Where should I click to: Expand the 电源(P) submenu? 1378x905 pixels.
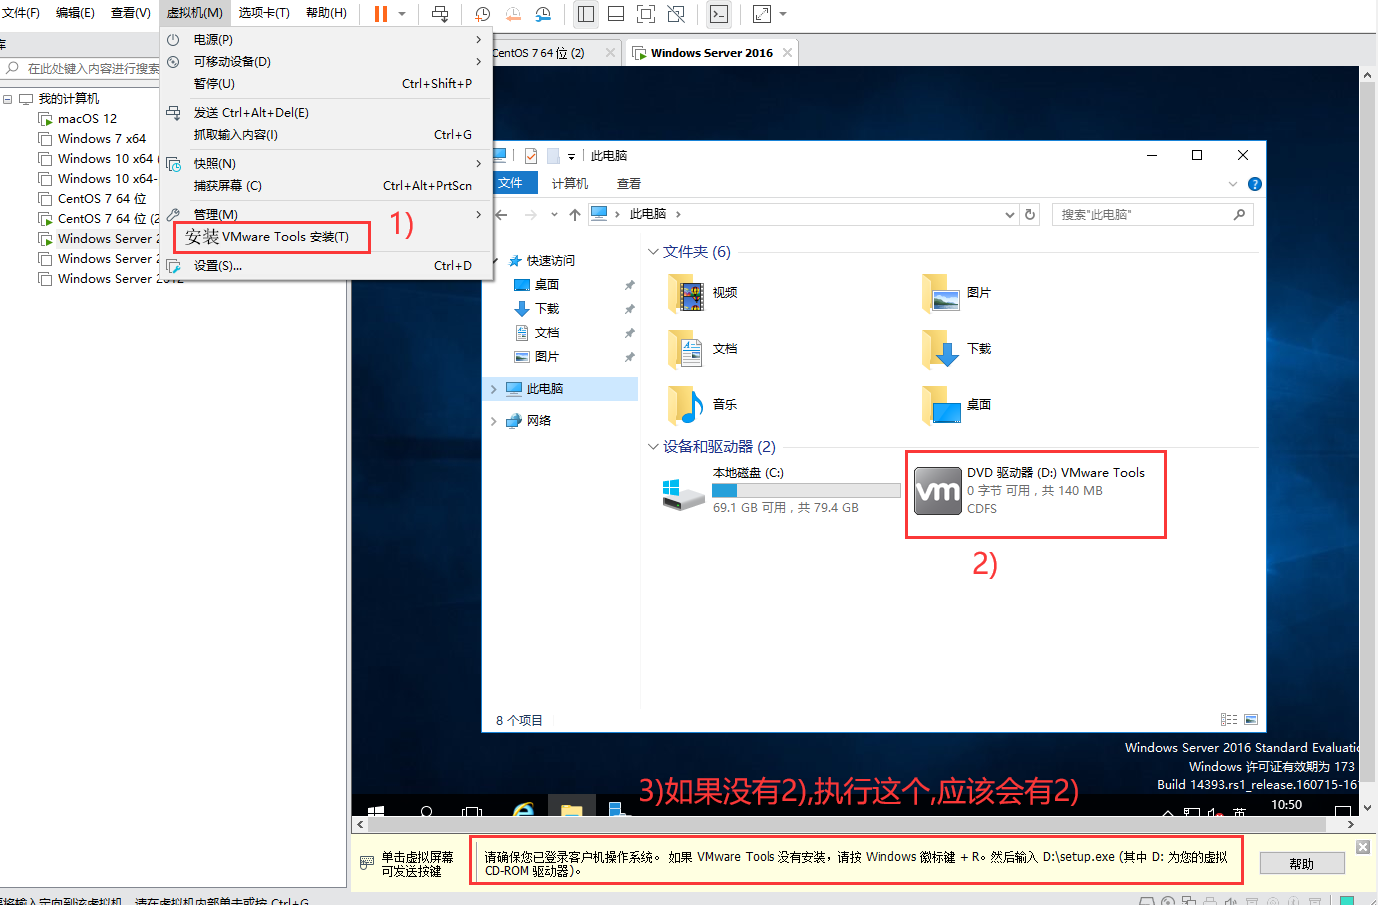click(x=326, y=40)
